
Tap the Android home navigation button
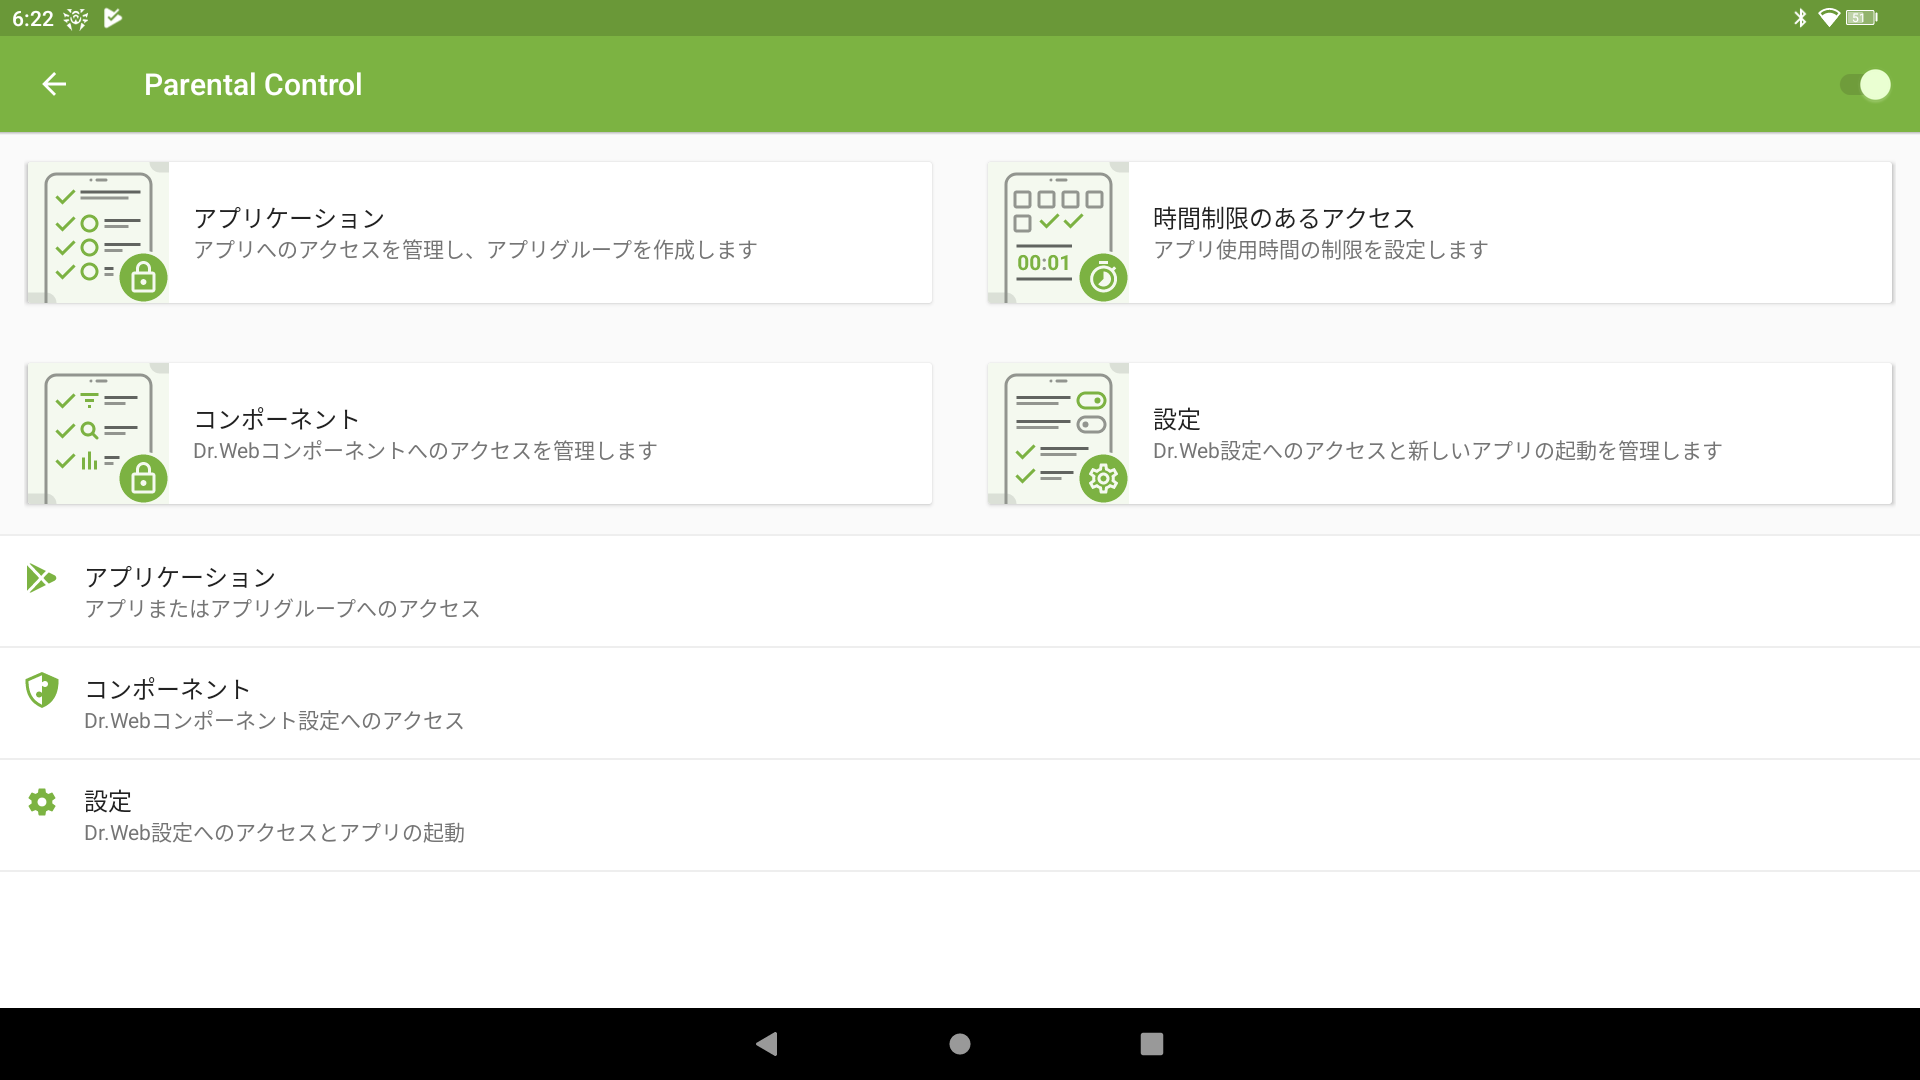960,1044
